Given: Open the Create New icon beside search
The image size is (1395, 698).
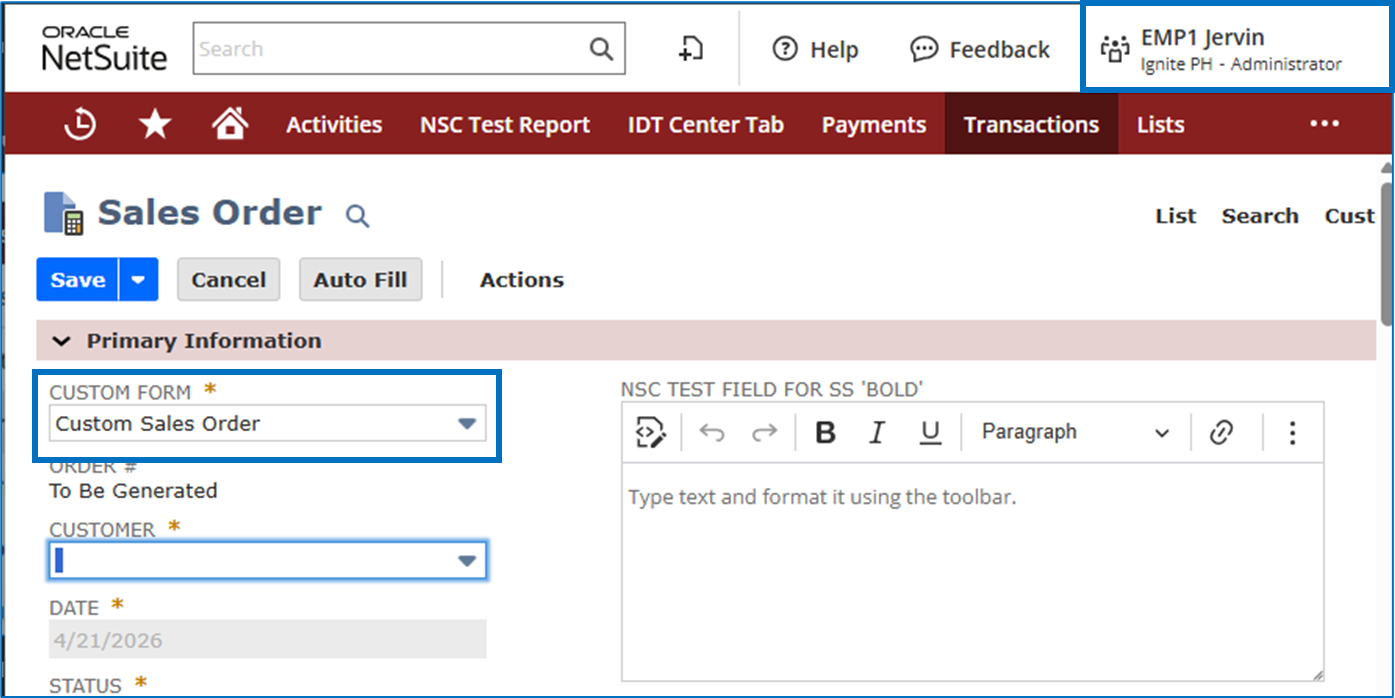Looking at the screenshot, I should pyautogui.click(x=691, y=49).
